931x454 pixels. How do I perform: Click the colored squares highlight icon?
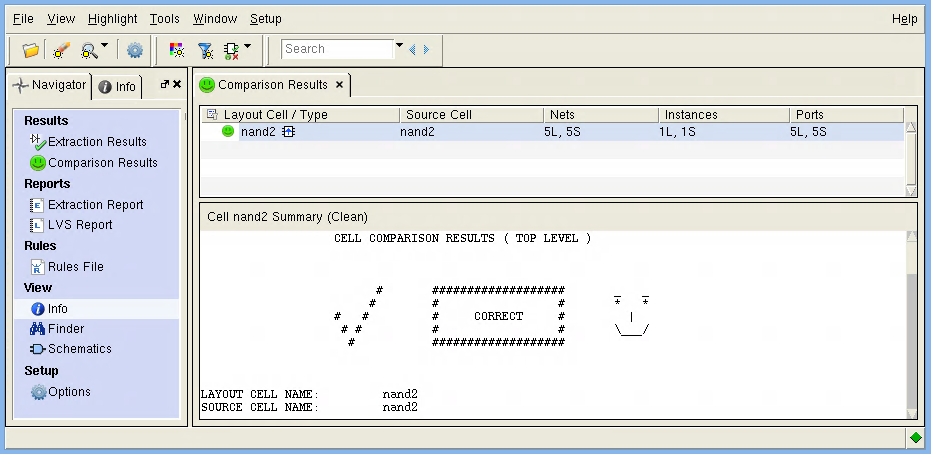pos(177,49)
